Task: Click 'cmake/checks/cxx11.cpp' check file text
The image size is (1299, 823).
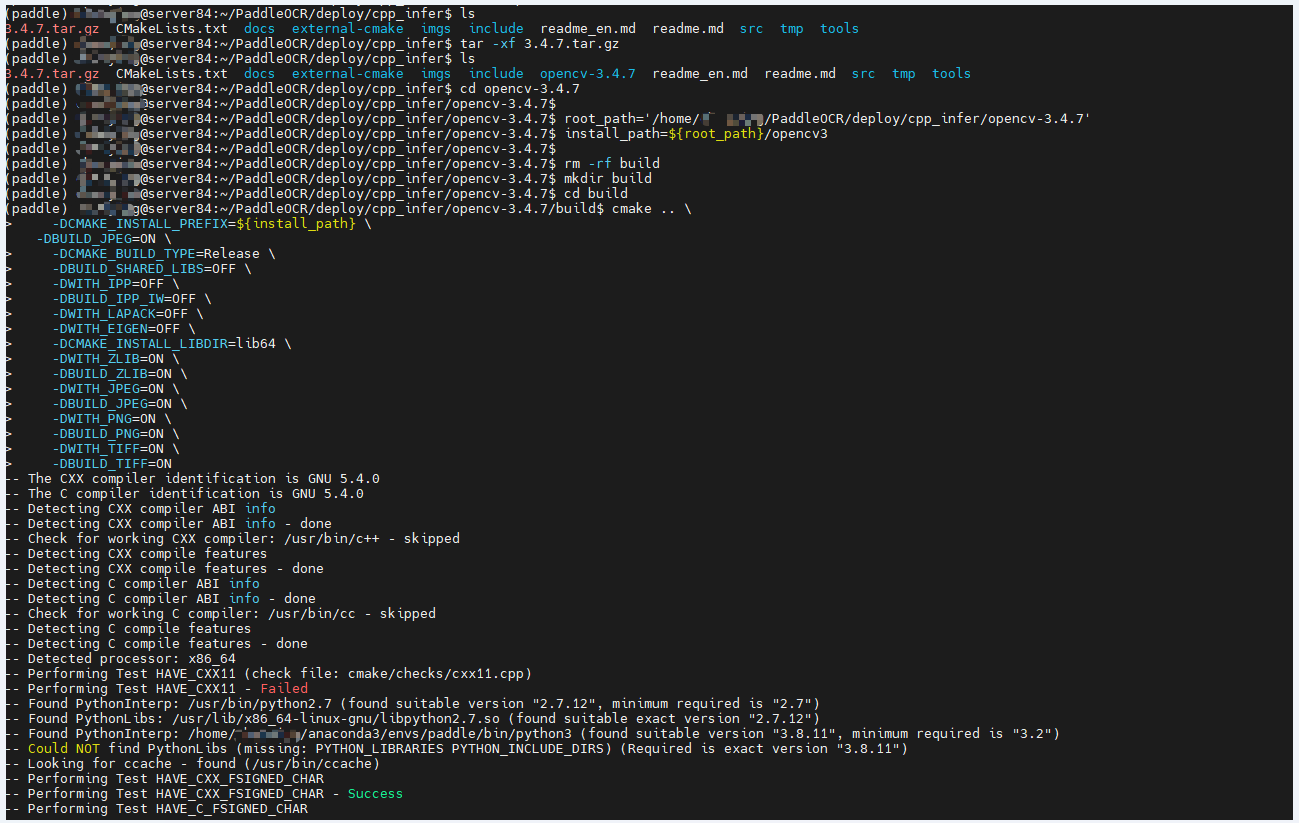Action: coord(436,674)
